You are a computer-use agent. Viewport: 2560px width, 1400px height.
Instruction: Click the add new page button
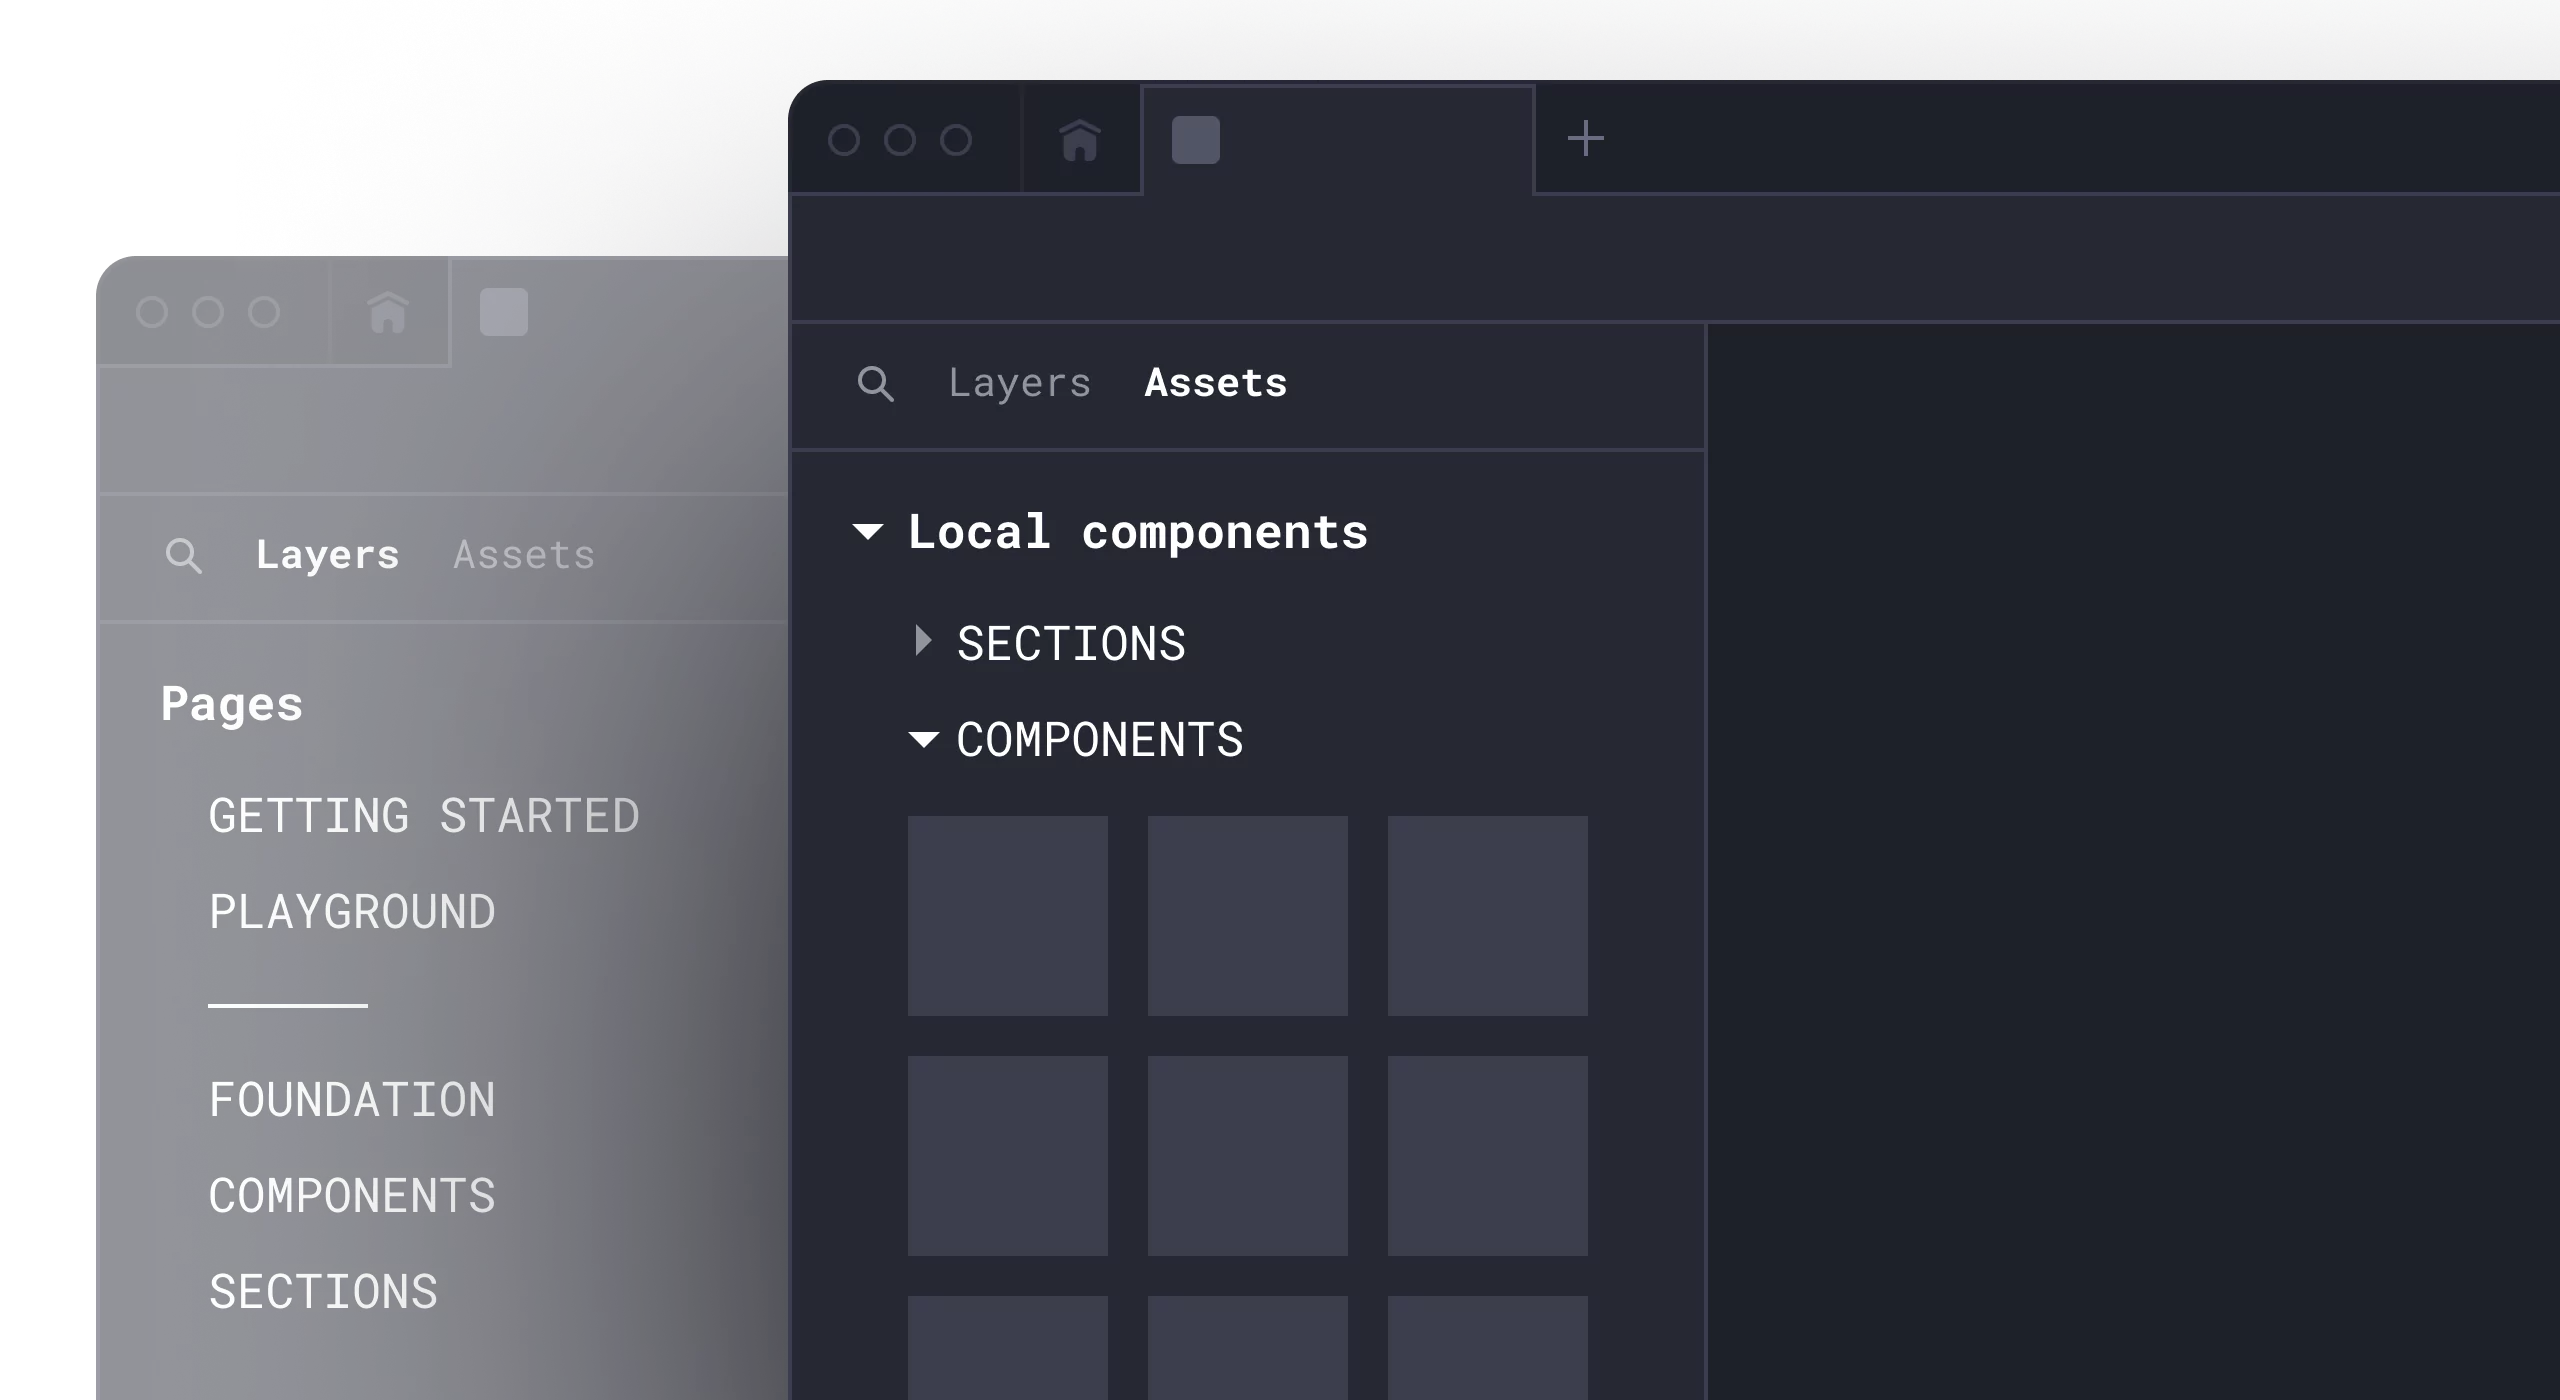pos(1584,140)
